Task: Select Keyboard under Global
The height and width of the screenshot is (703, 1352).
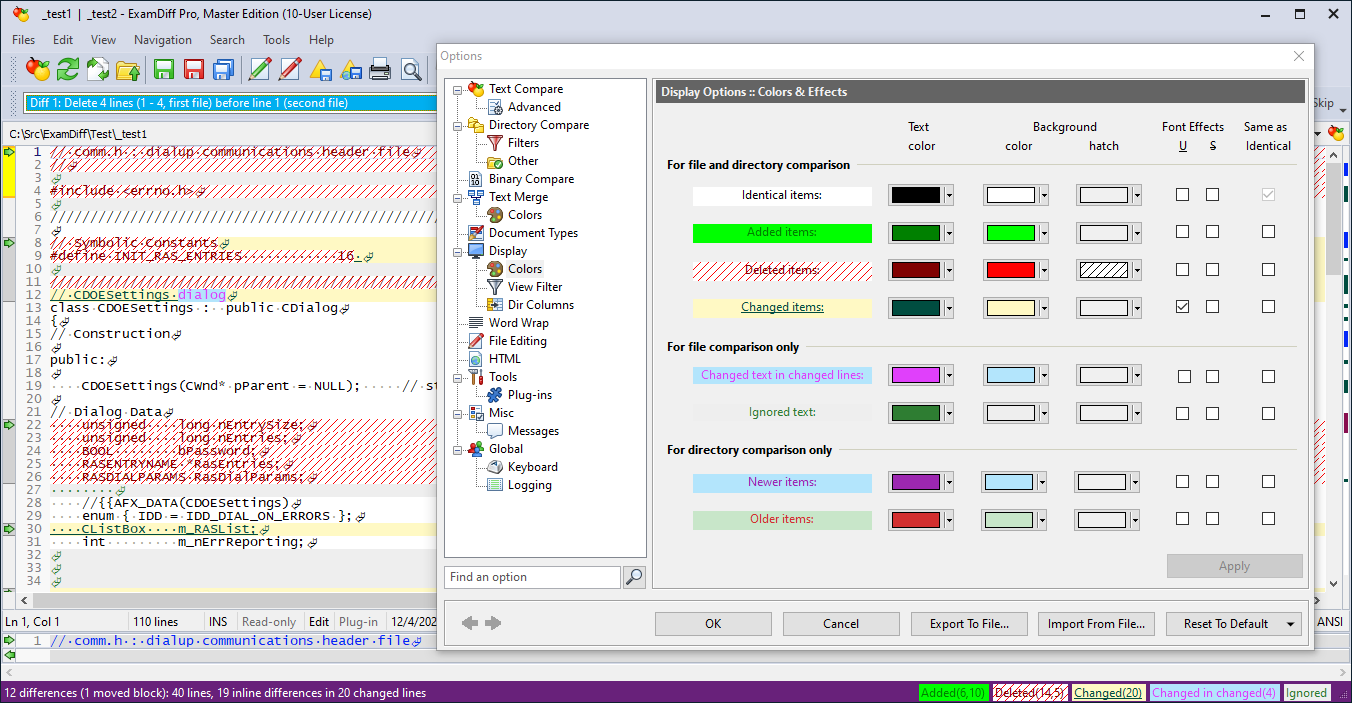Action: pos(532,467)
